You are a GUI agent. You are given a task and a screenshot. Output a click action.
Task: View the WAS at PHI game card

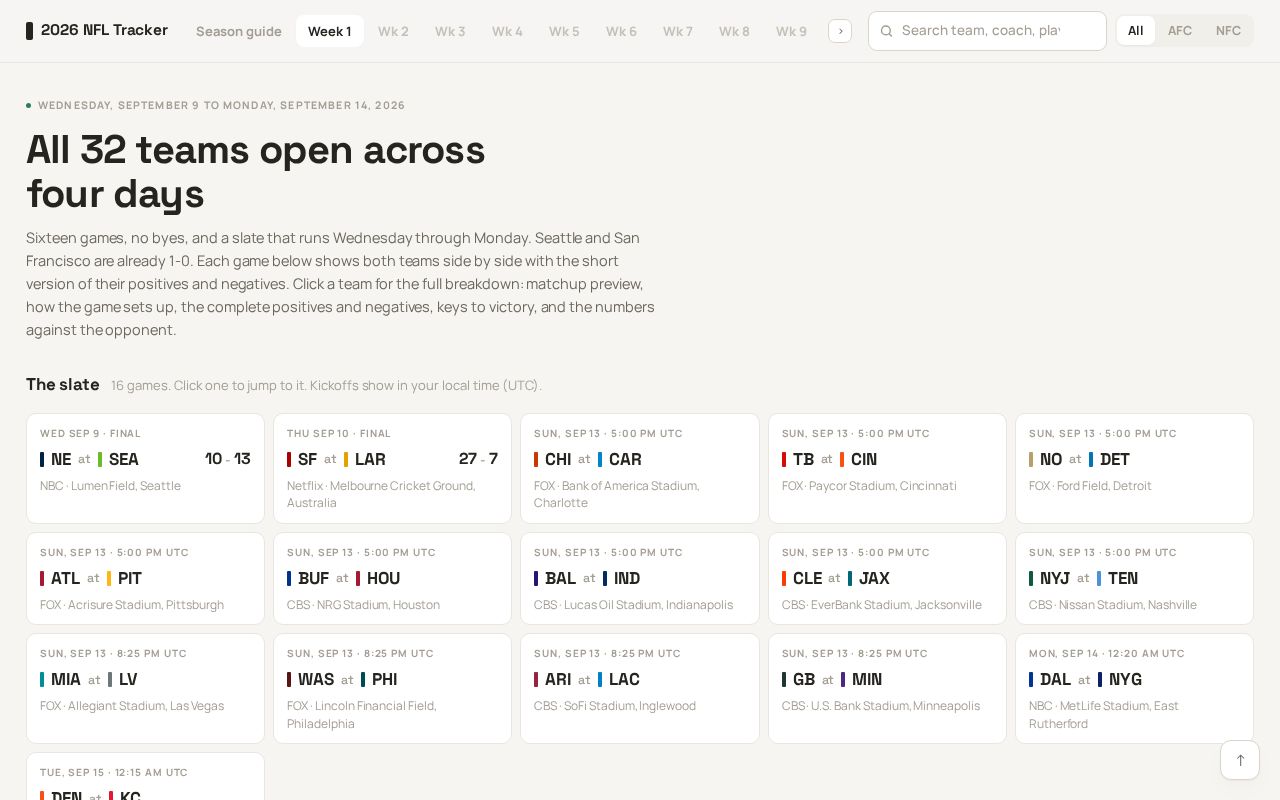point(392,688)
